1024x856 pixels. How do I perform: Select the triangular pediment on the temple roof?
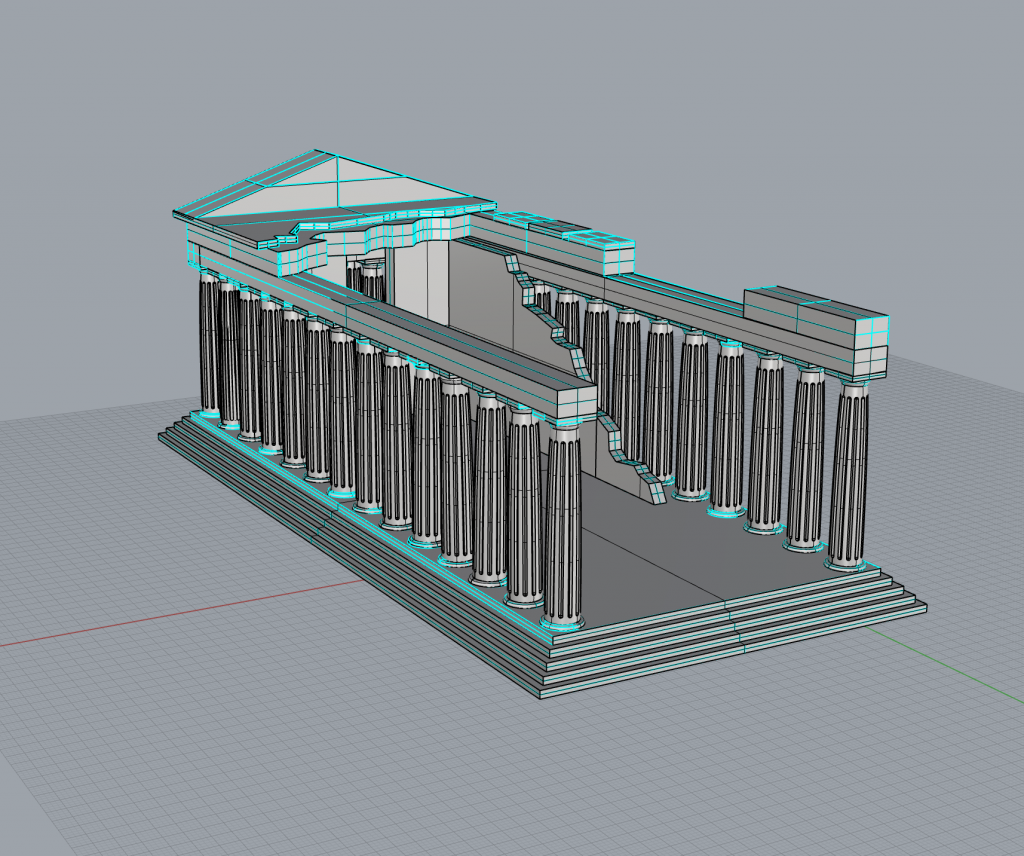pos(300,188)
